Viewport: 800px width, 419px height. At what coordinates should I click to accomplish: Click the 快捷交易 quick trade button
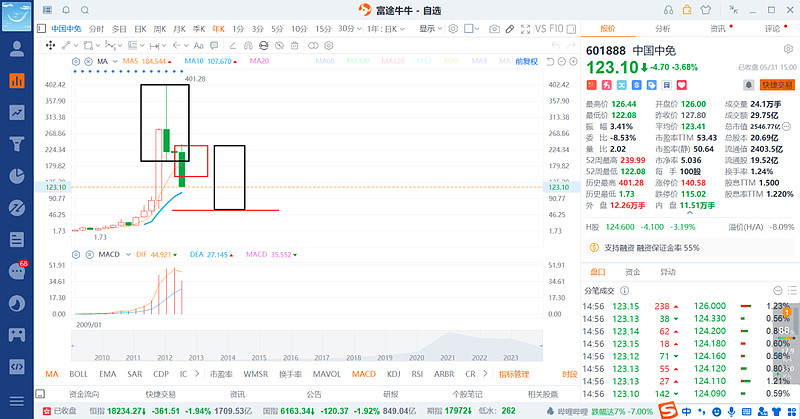click(x=777, y=85)
